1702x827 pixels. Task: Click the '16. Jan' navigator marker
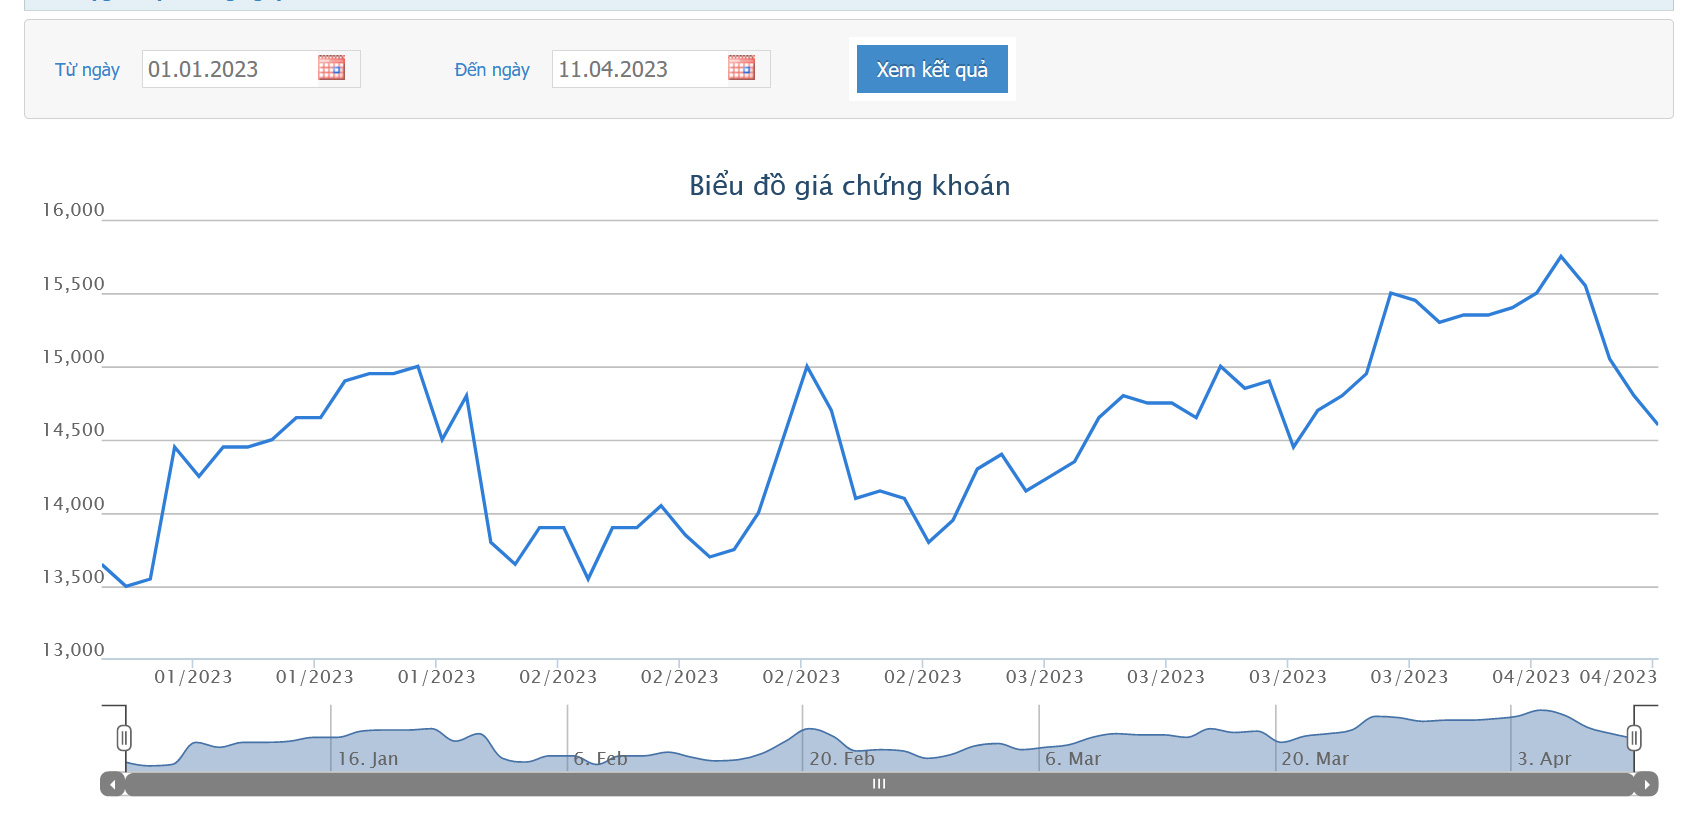(368, 759)
